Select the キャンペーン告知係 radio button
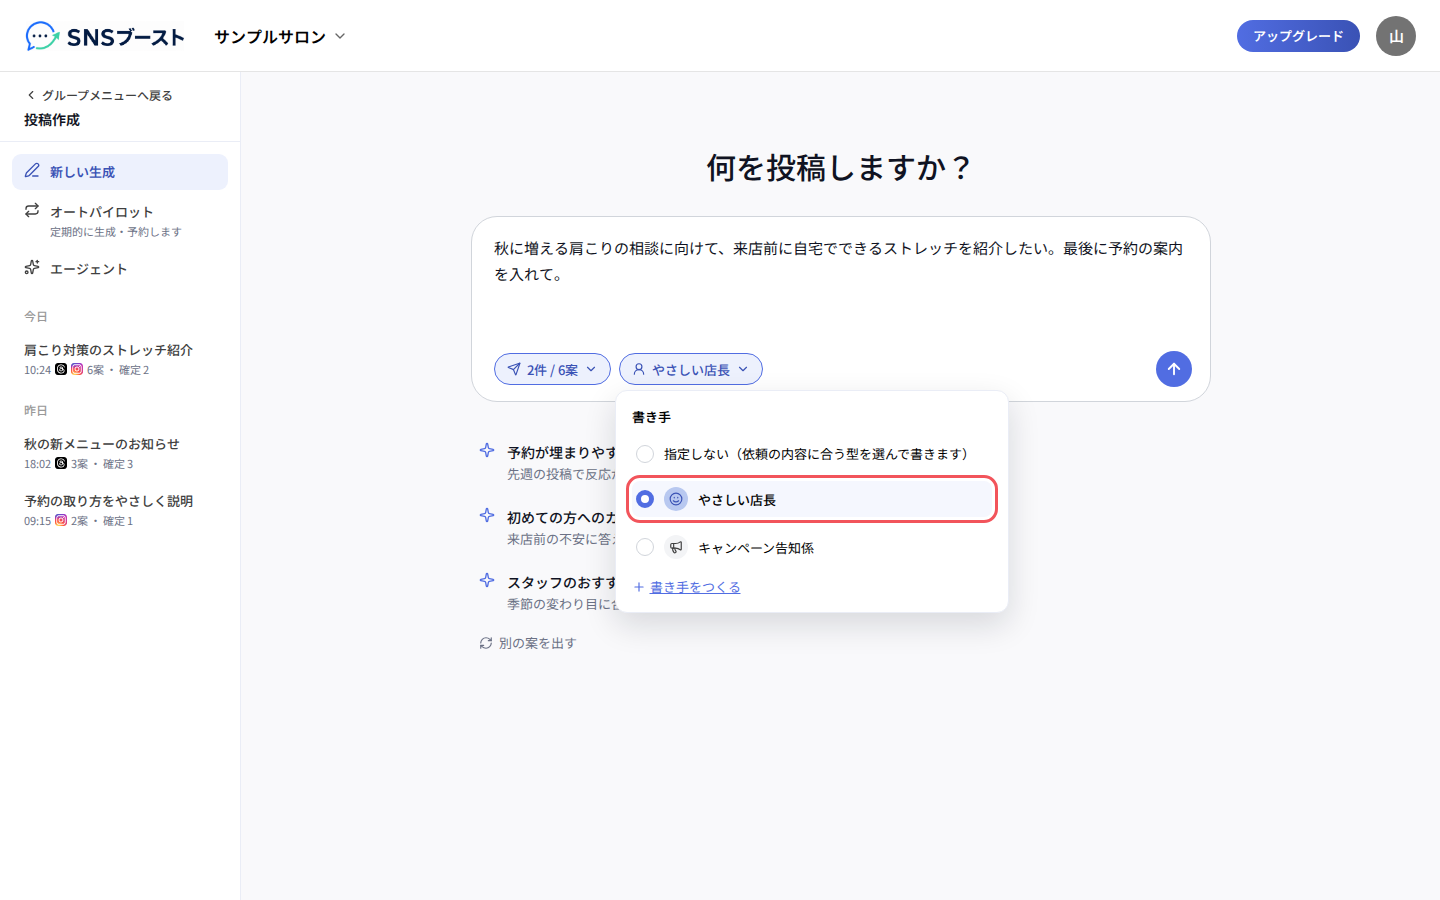Screen dimensions: 1440x900 645,547
